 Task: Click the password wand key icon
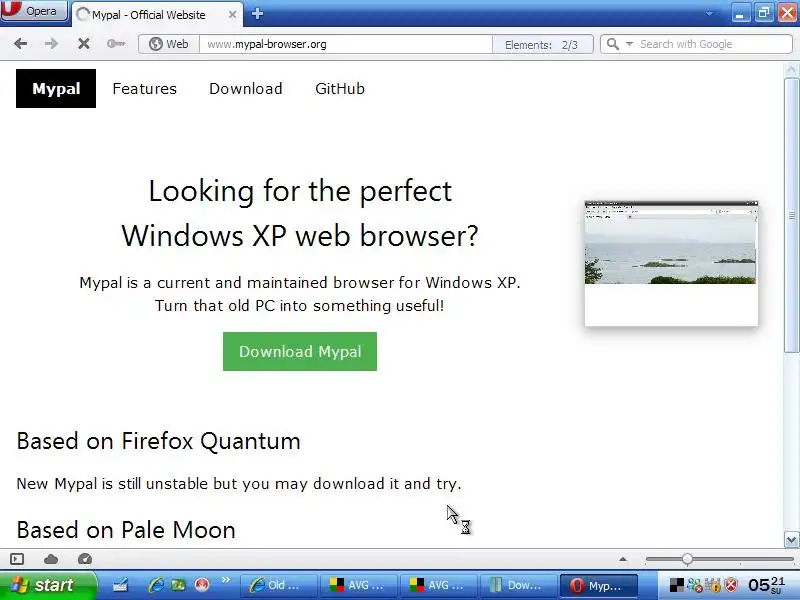[x=116, y=44]
